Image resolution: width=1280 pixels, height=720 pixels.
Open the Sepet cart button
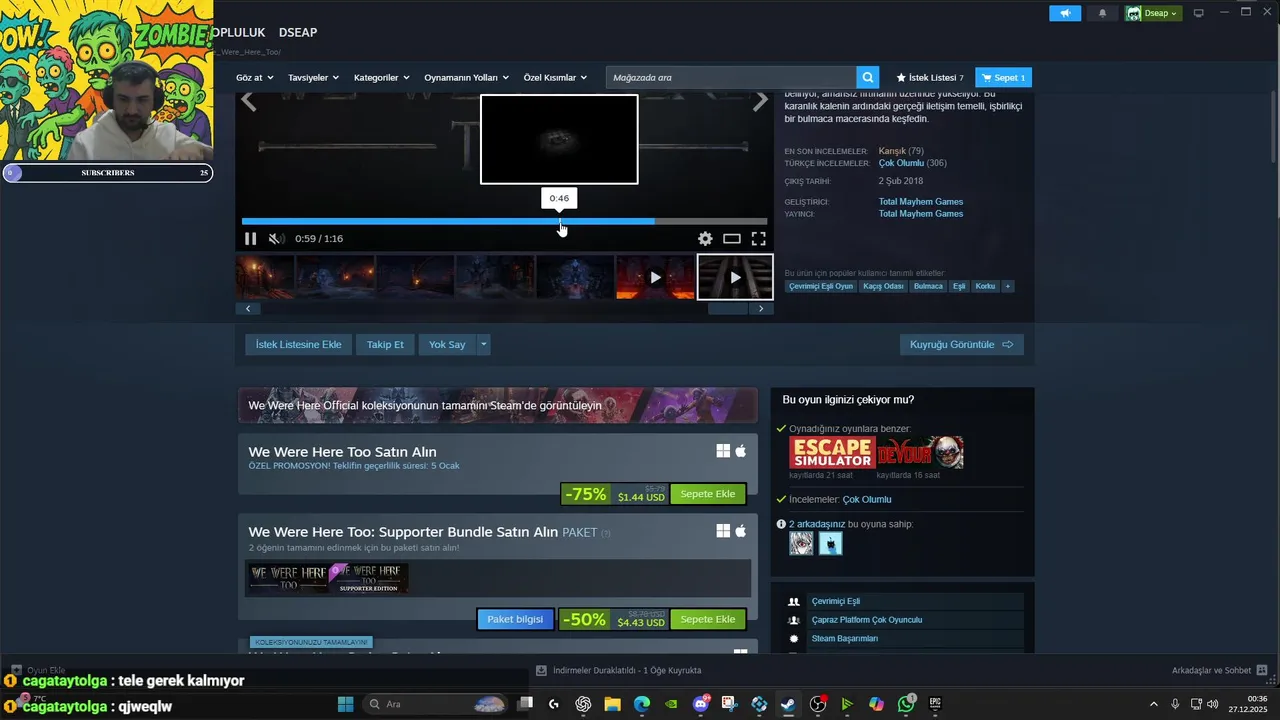(x=1002, y=77)
